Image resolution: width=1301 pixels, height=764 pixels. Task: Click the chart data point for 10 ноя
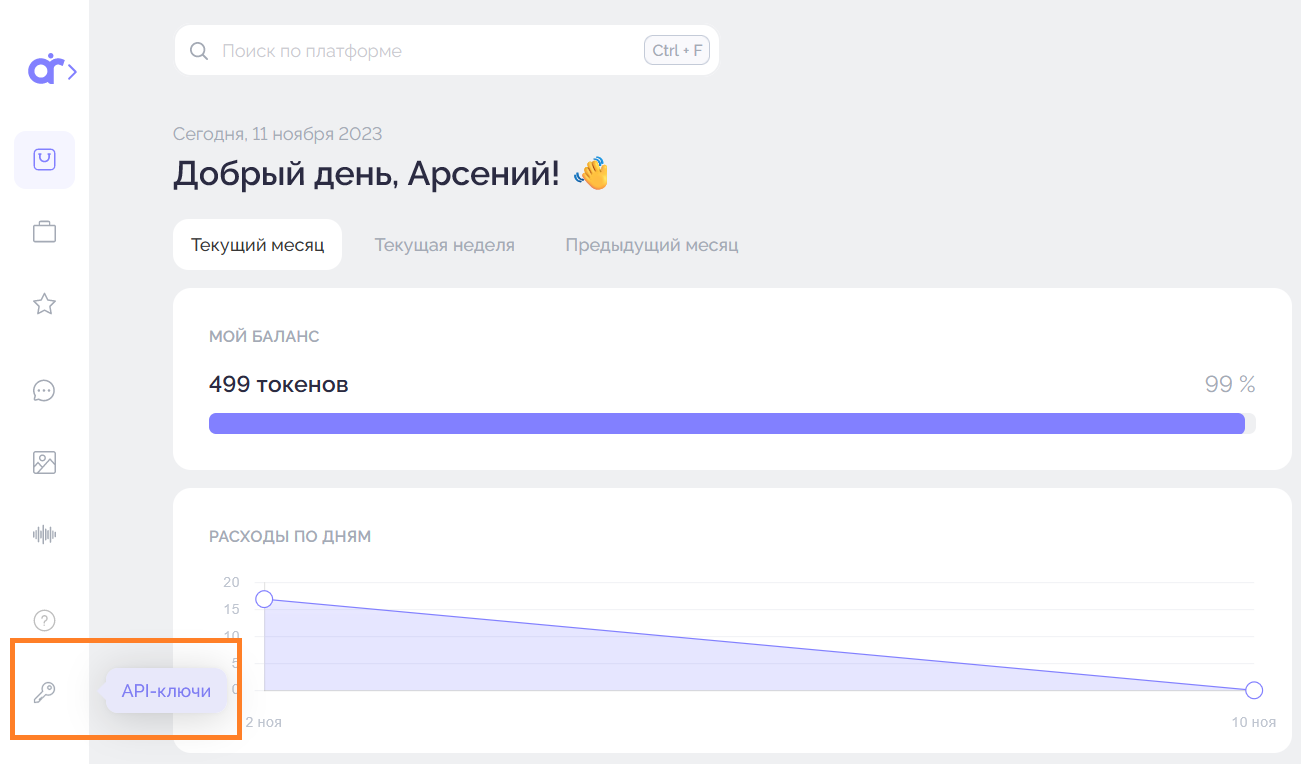click(1254, 690)
